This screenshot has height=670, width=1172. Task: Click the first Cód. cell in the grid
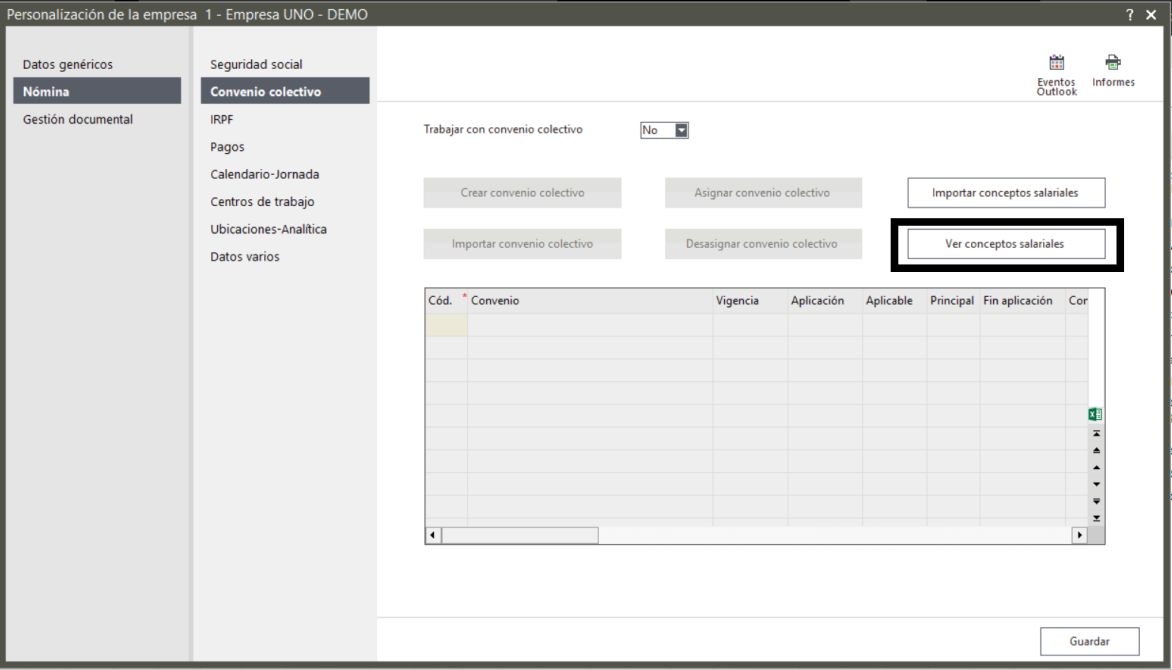[446, 325]
